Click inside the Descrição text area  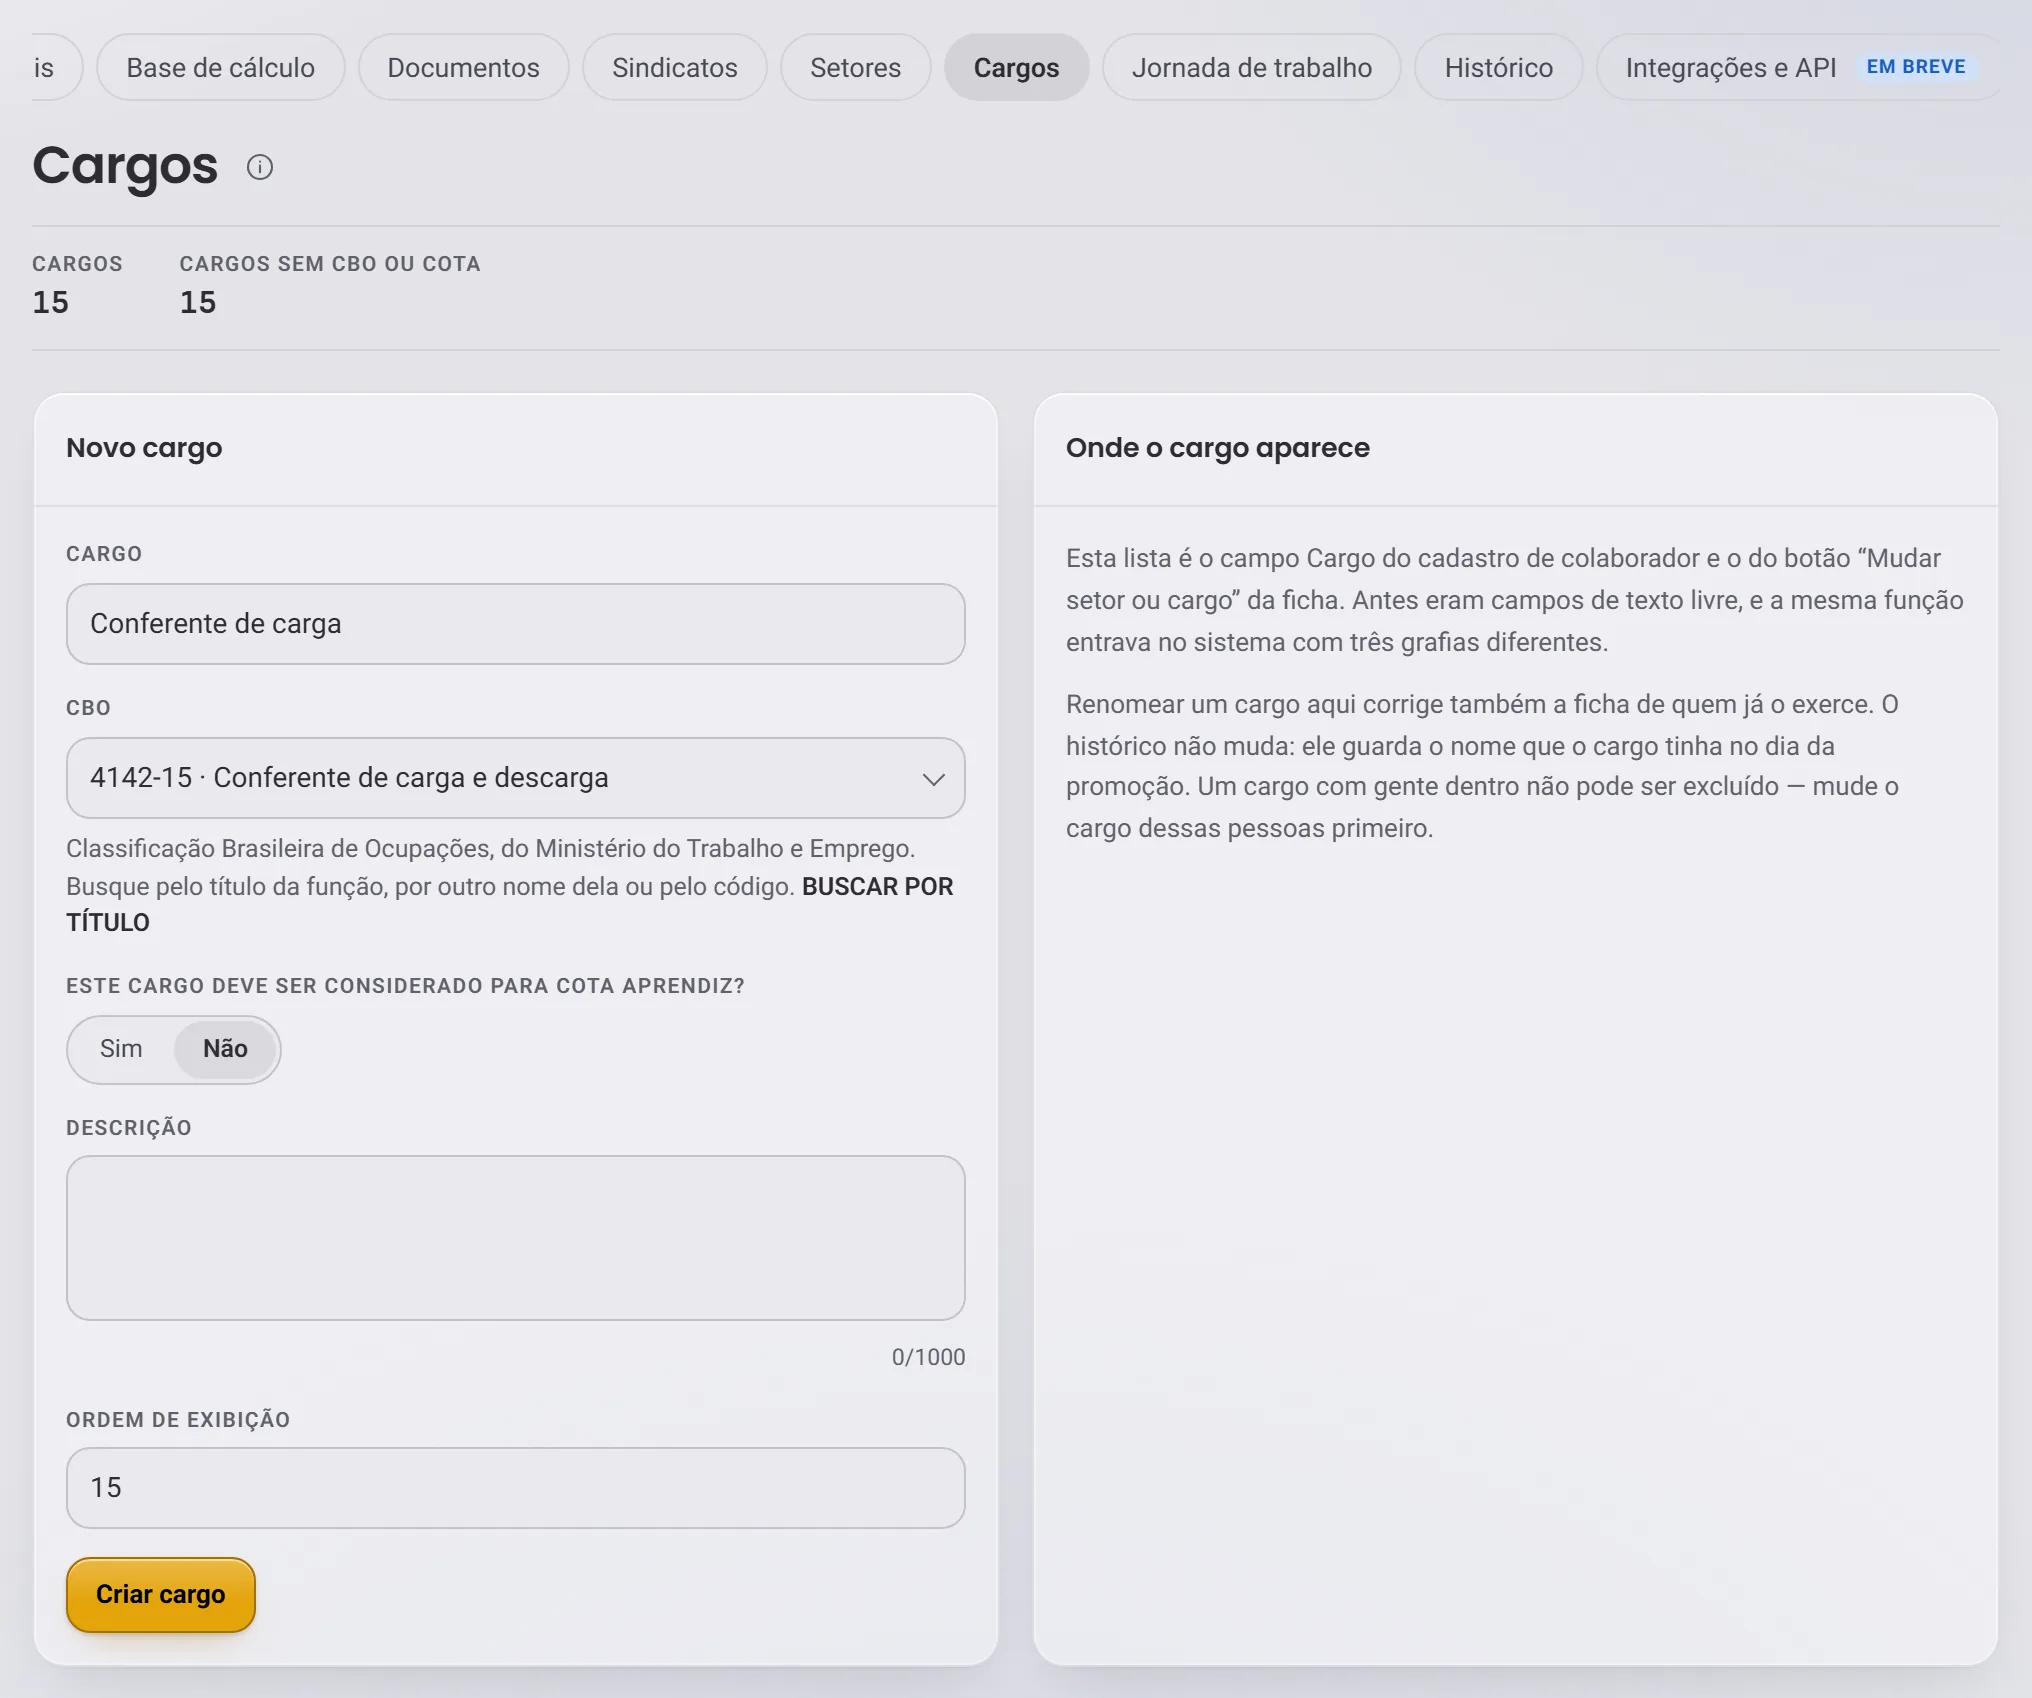coord(515,1238)
